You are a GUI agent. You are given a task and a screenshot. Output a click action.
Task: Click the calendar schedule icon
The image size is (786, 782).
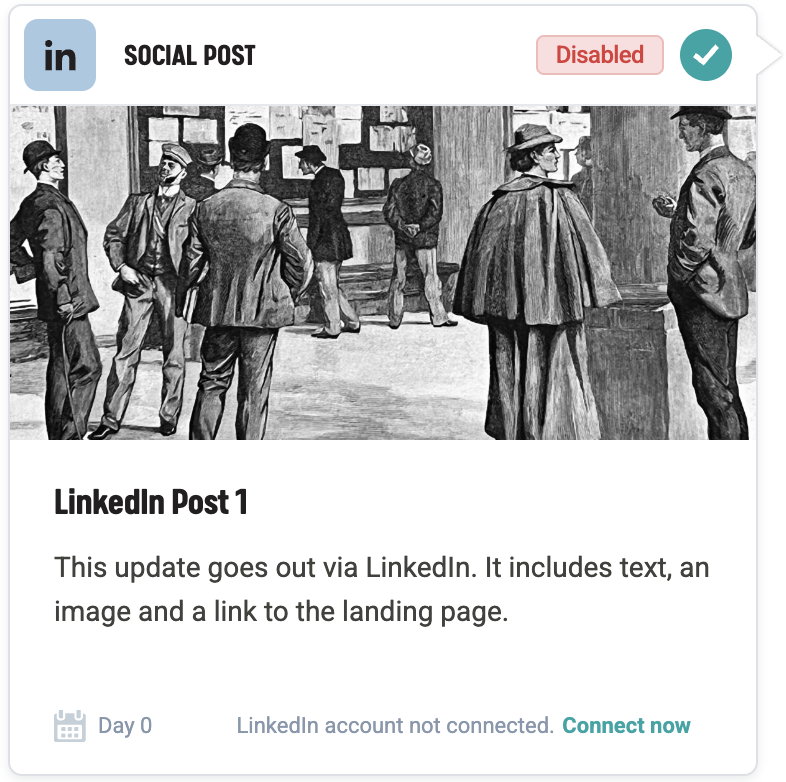point(70,725)
